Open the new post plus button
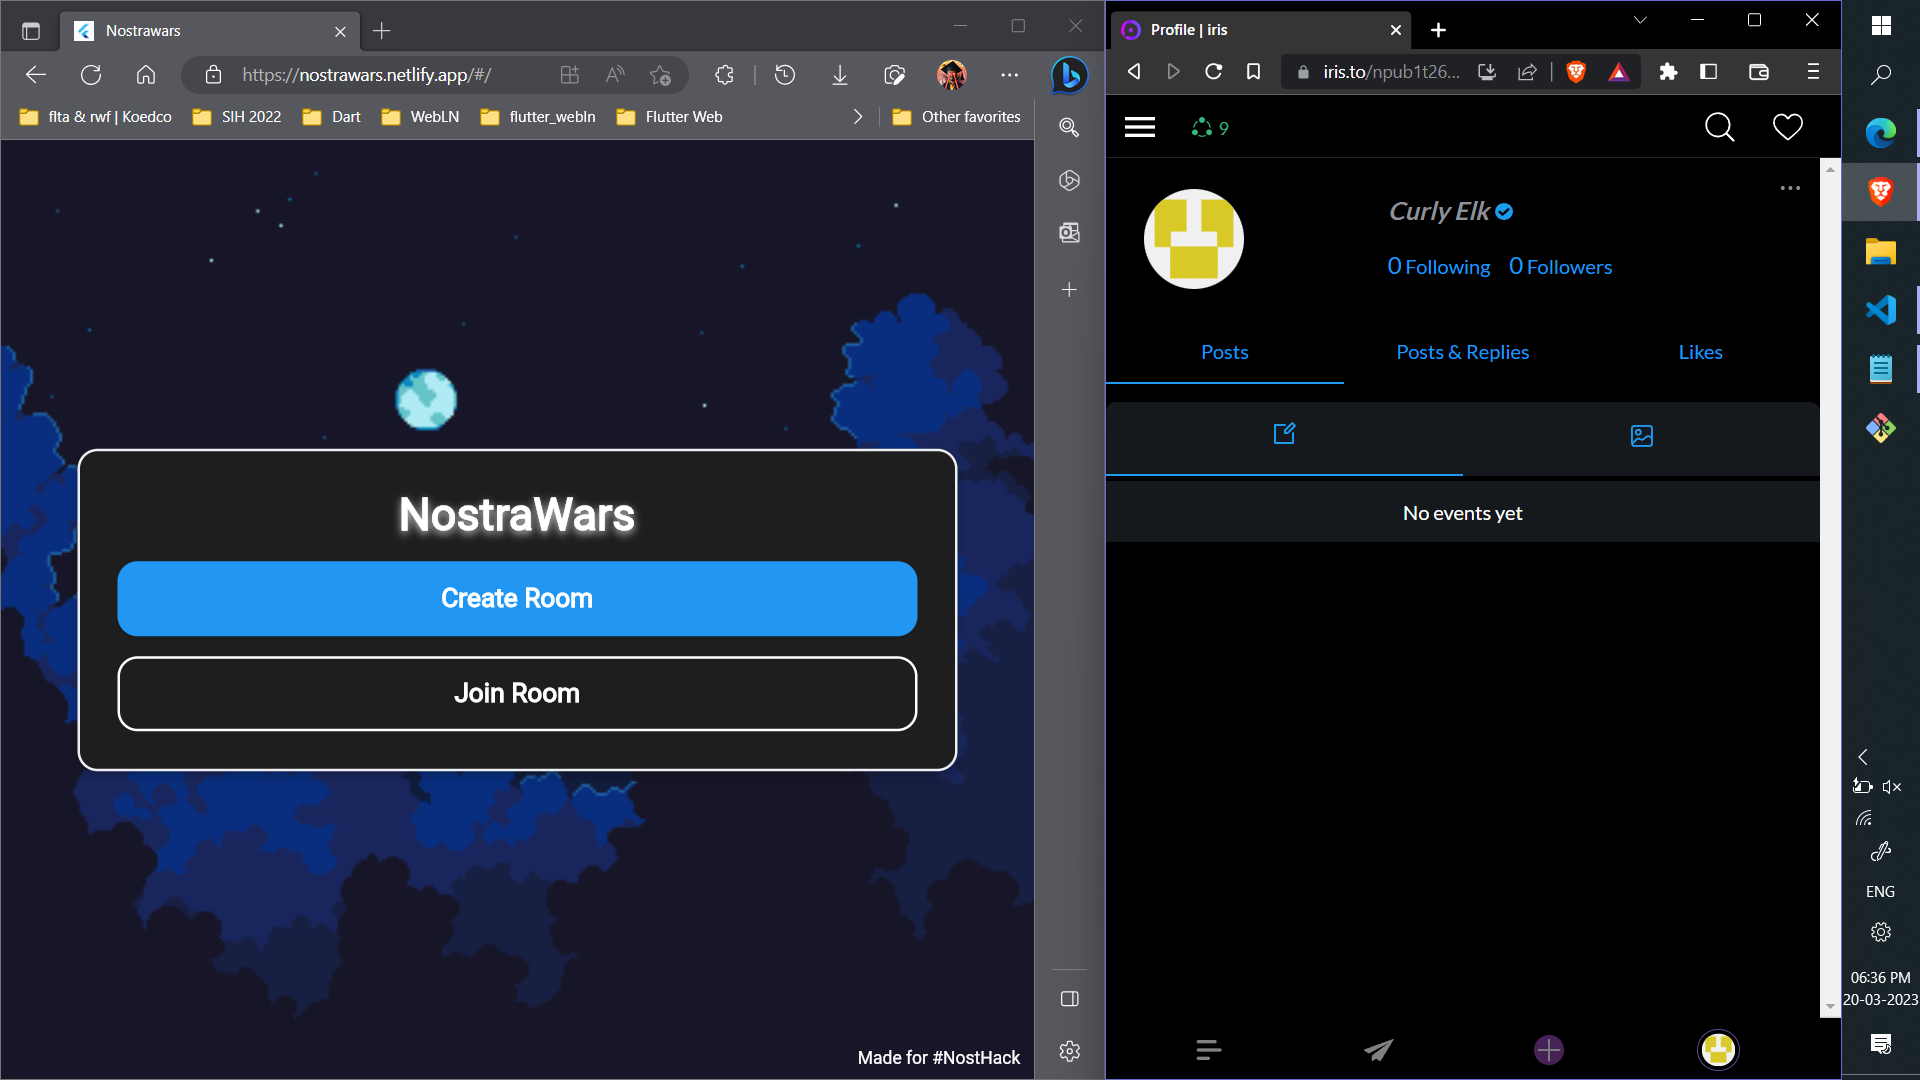Image resolution: width=1920 pixels, height=1080 pixels. (1548, 1049)
